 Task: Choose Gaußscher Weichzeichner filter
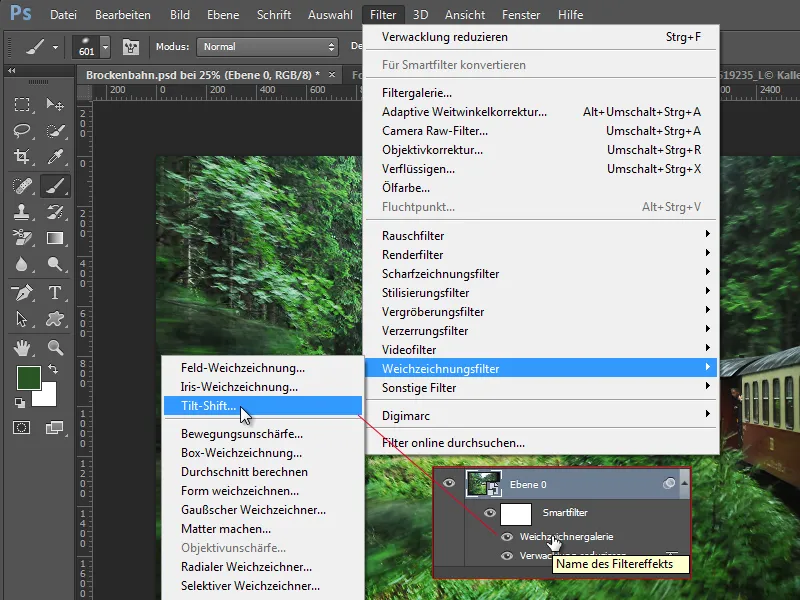(x=263, y=510)
